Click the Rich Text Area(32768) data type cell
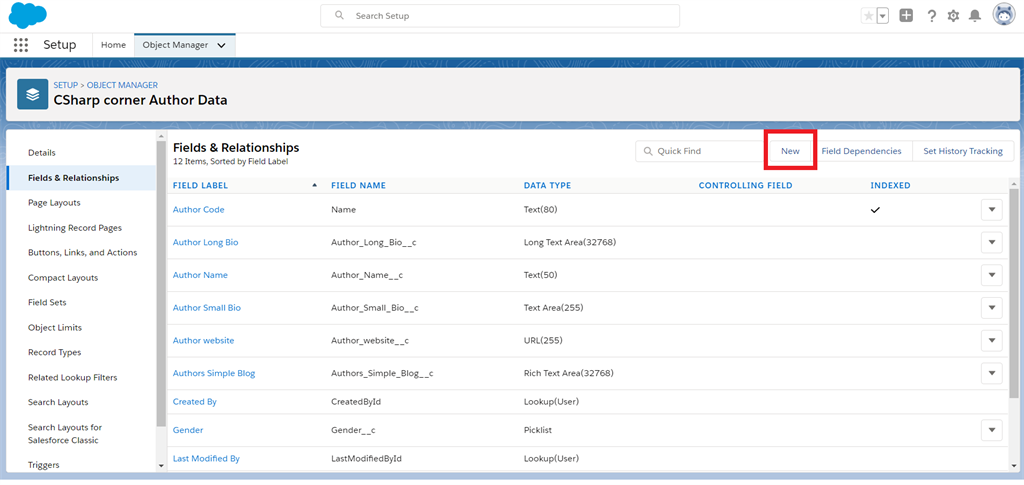Screen dimensions: 1024x485 (x=568, y=373)
